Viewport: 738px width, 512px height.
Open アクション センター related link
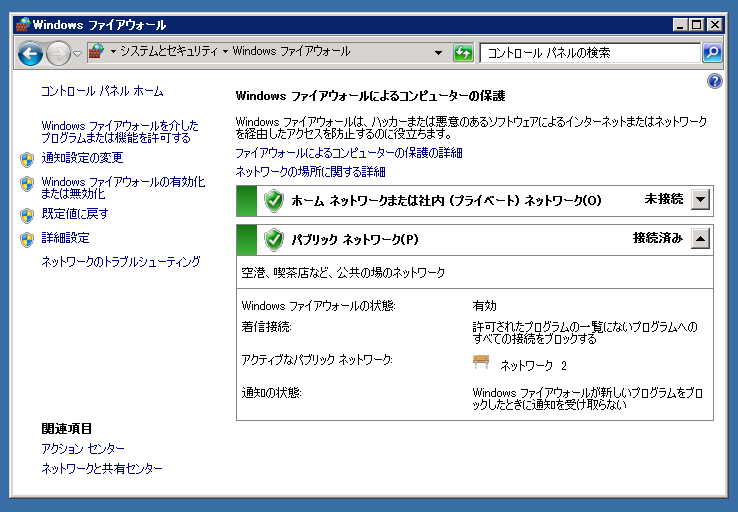point(83,449)
